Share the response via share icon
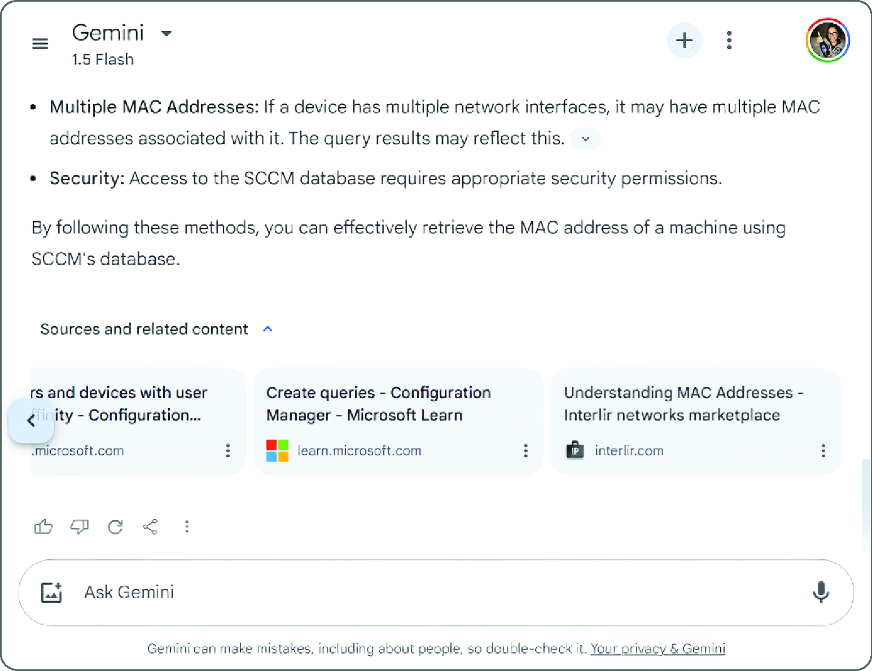872x671 pixels. click(150, 526)
